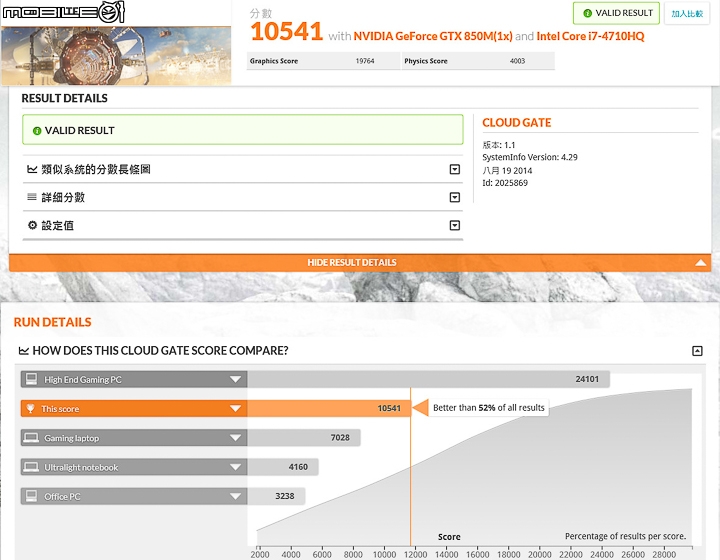Screen dimensions: 720x560
Task: Open the Gaming laptop dropdown arrow
Action: tap(236, 437)
